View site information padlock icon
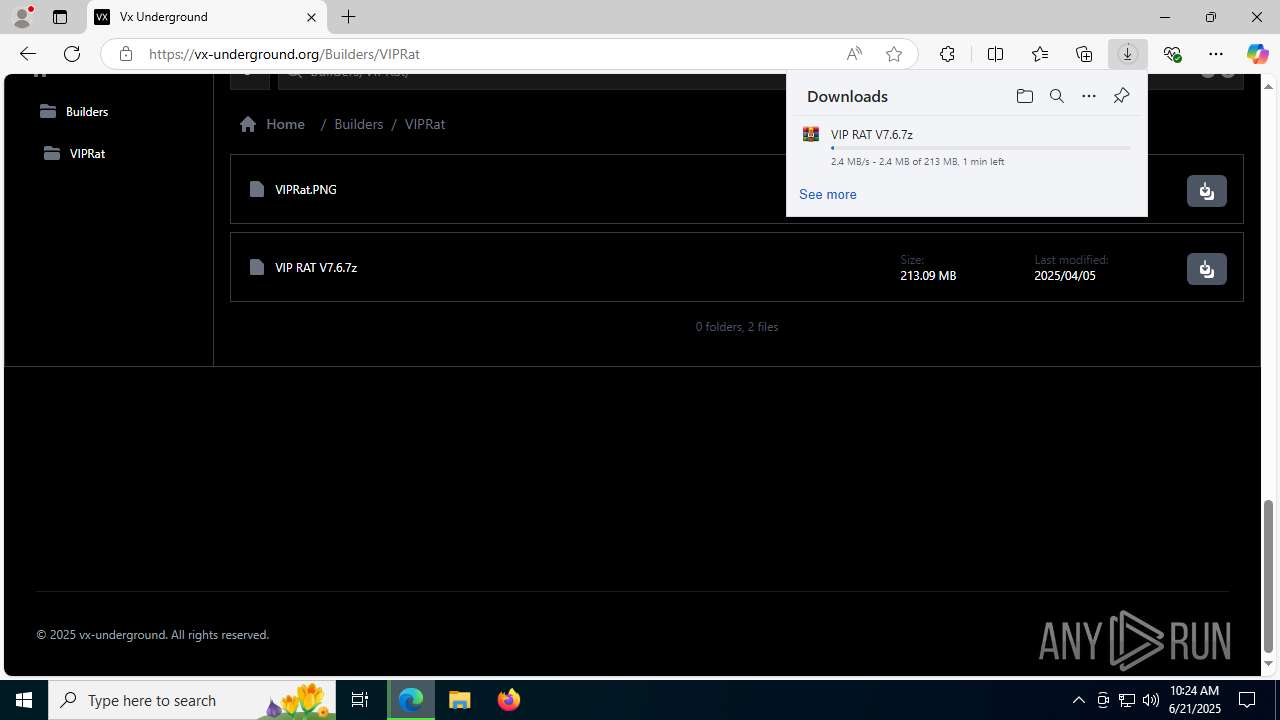This screenshot has height=720, width=1280. click(x=126, y=54)
